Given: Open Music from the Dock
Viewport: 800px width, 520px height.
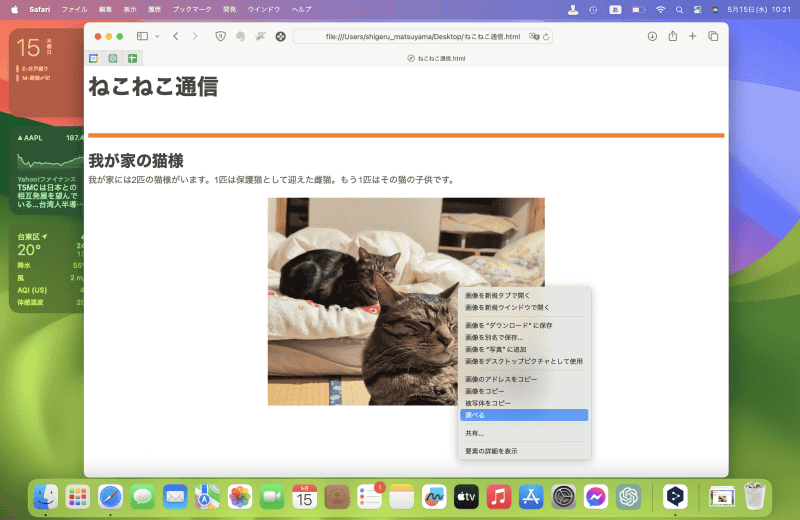Looking at the screenshot, I should 499,497.
